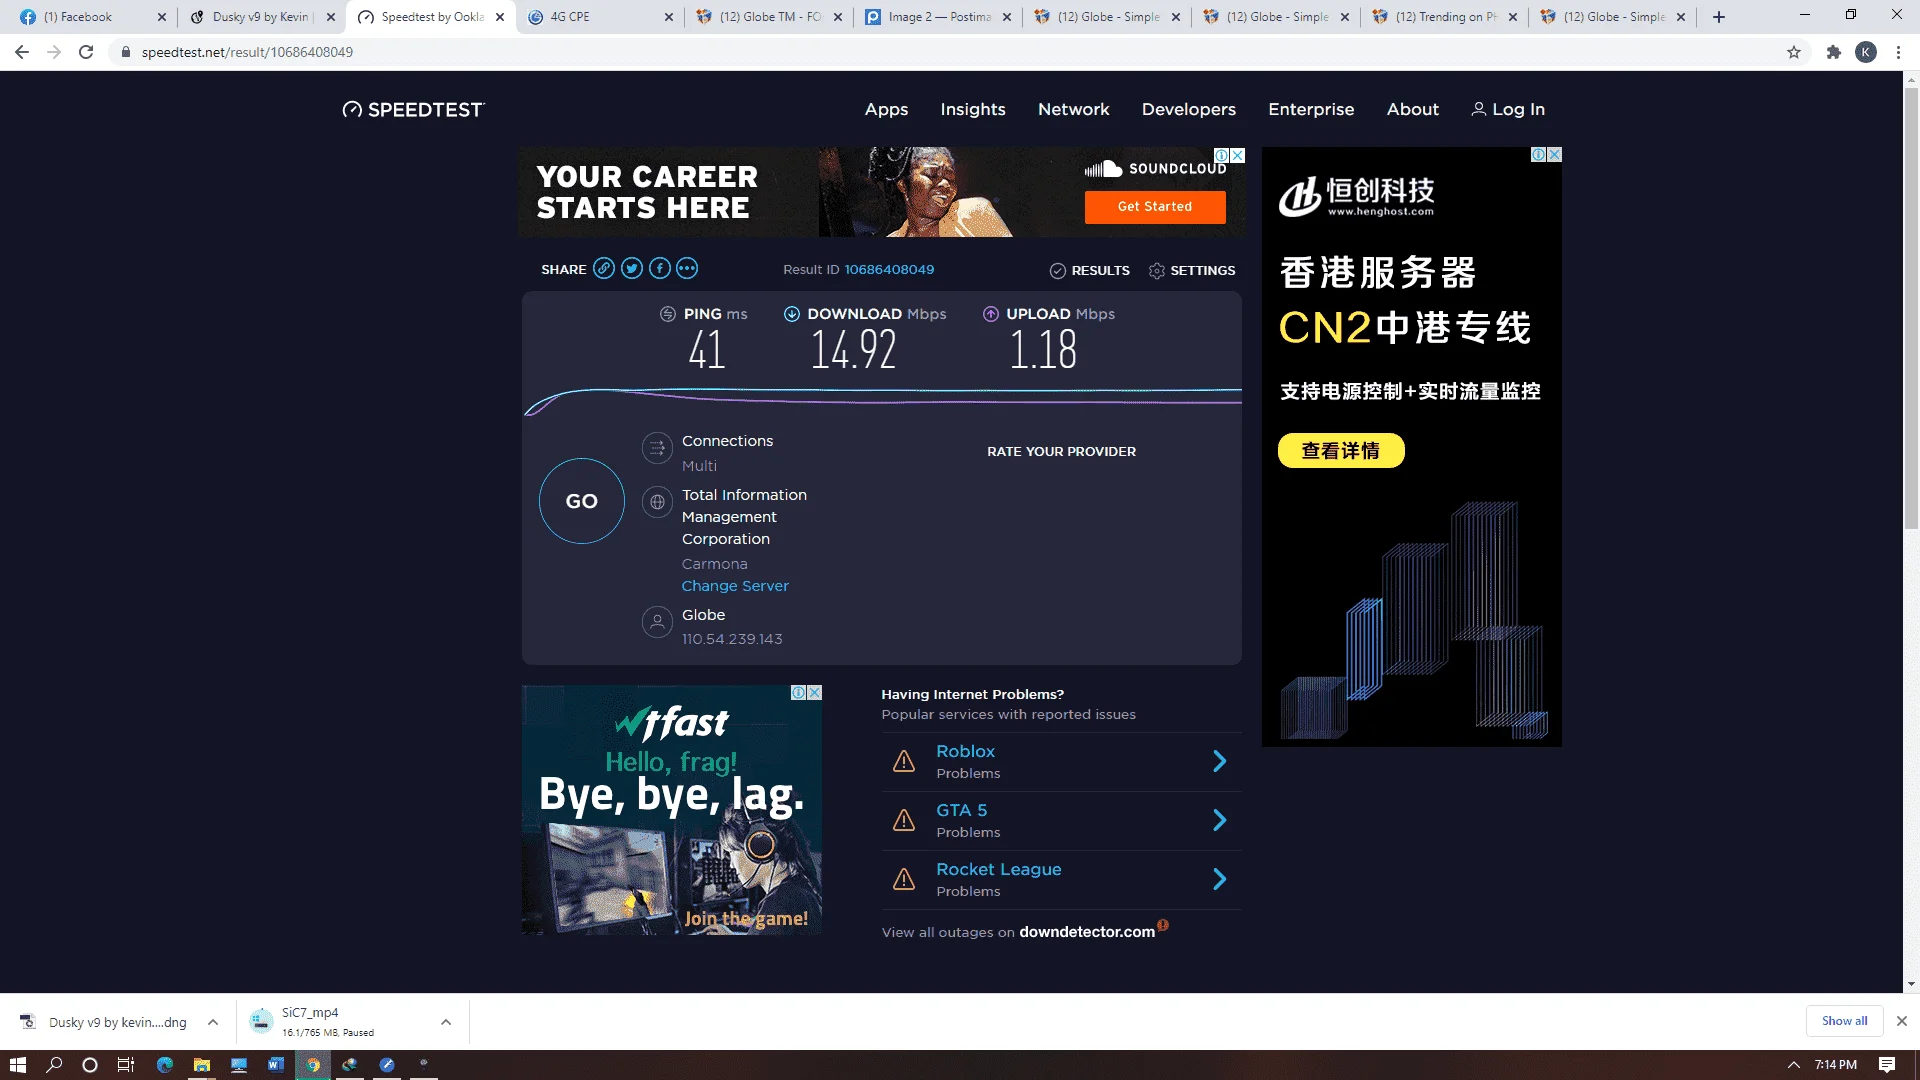The height and width of the screenshot is (1080, 1920).
Task: Open a new browser tab
Action: (x=1719, y=17)
